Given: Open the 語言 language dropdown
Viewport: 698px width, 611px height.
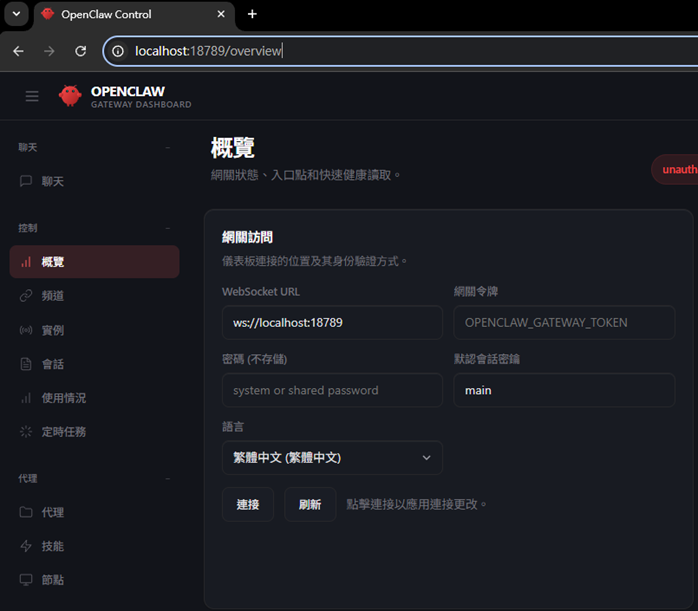Looking at the screenshot, I should pyautogui.click(x=331, y=458).
